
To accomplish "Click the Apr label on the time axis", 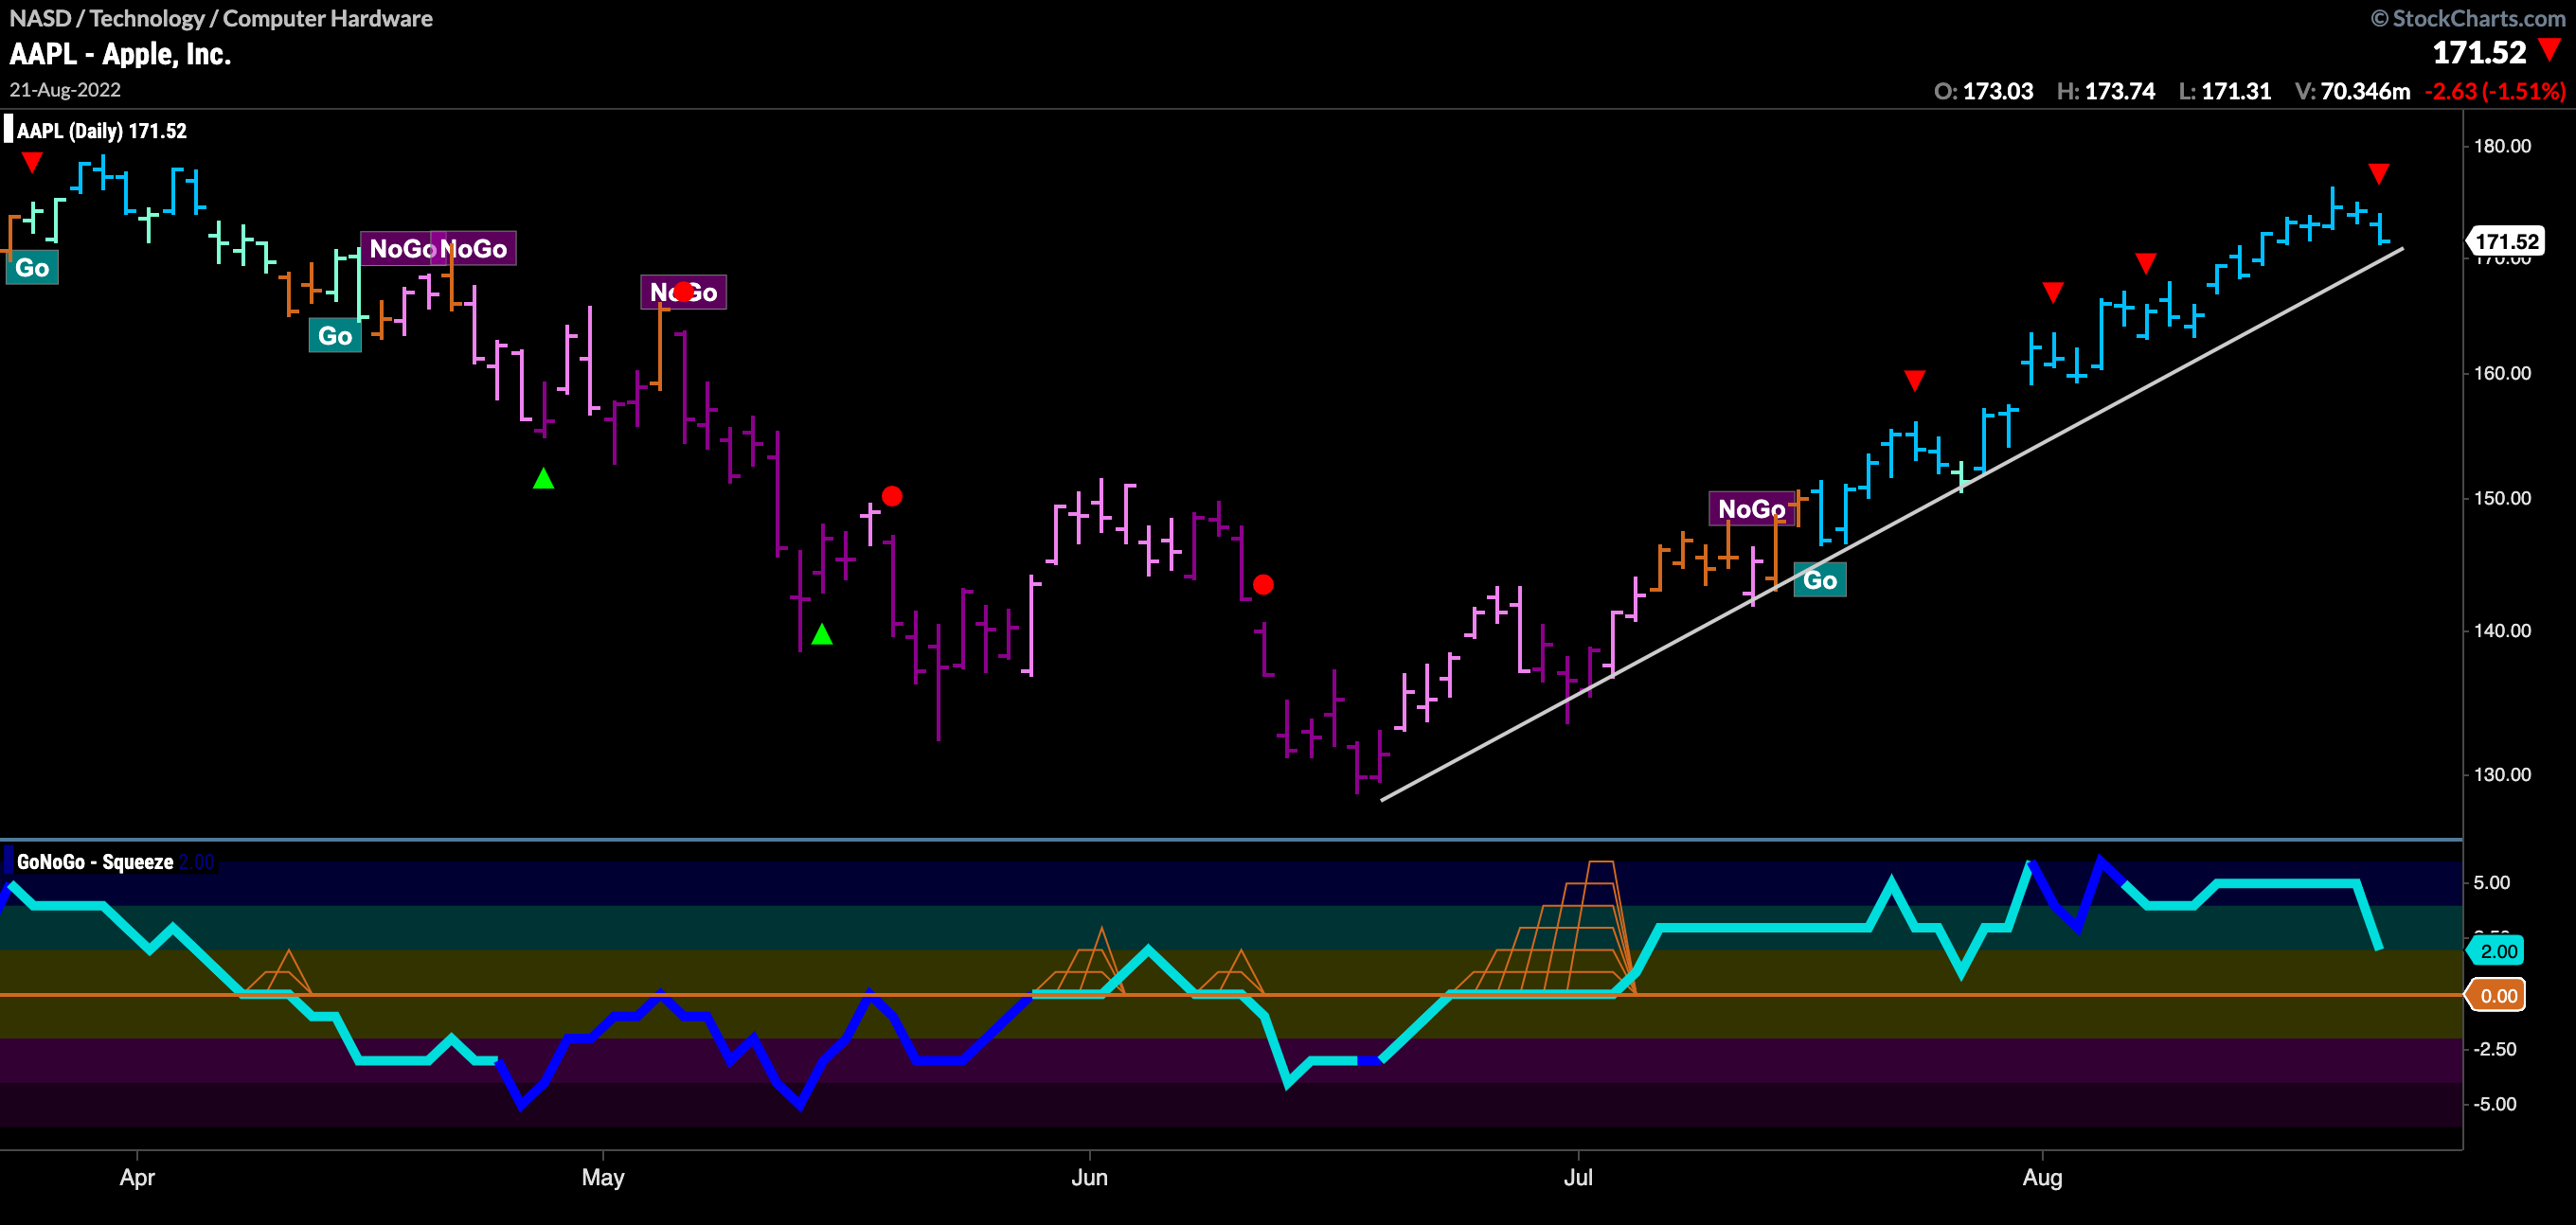I will (137, 1177).
